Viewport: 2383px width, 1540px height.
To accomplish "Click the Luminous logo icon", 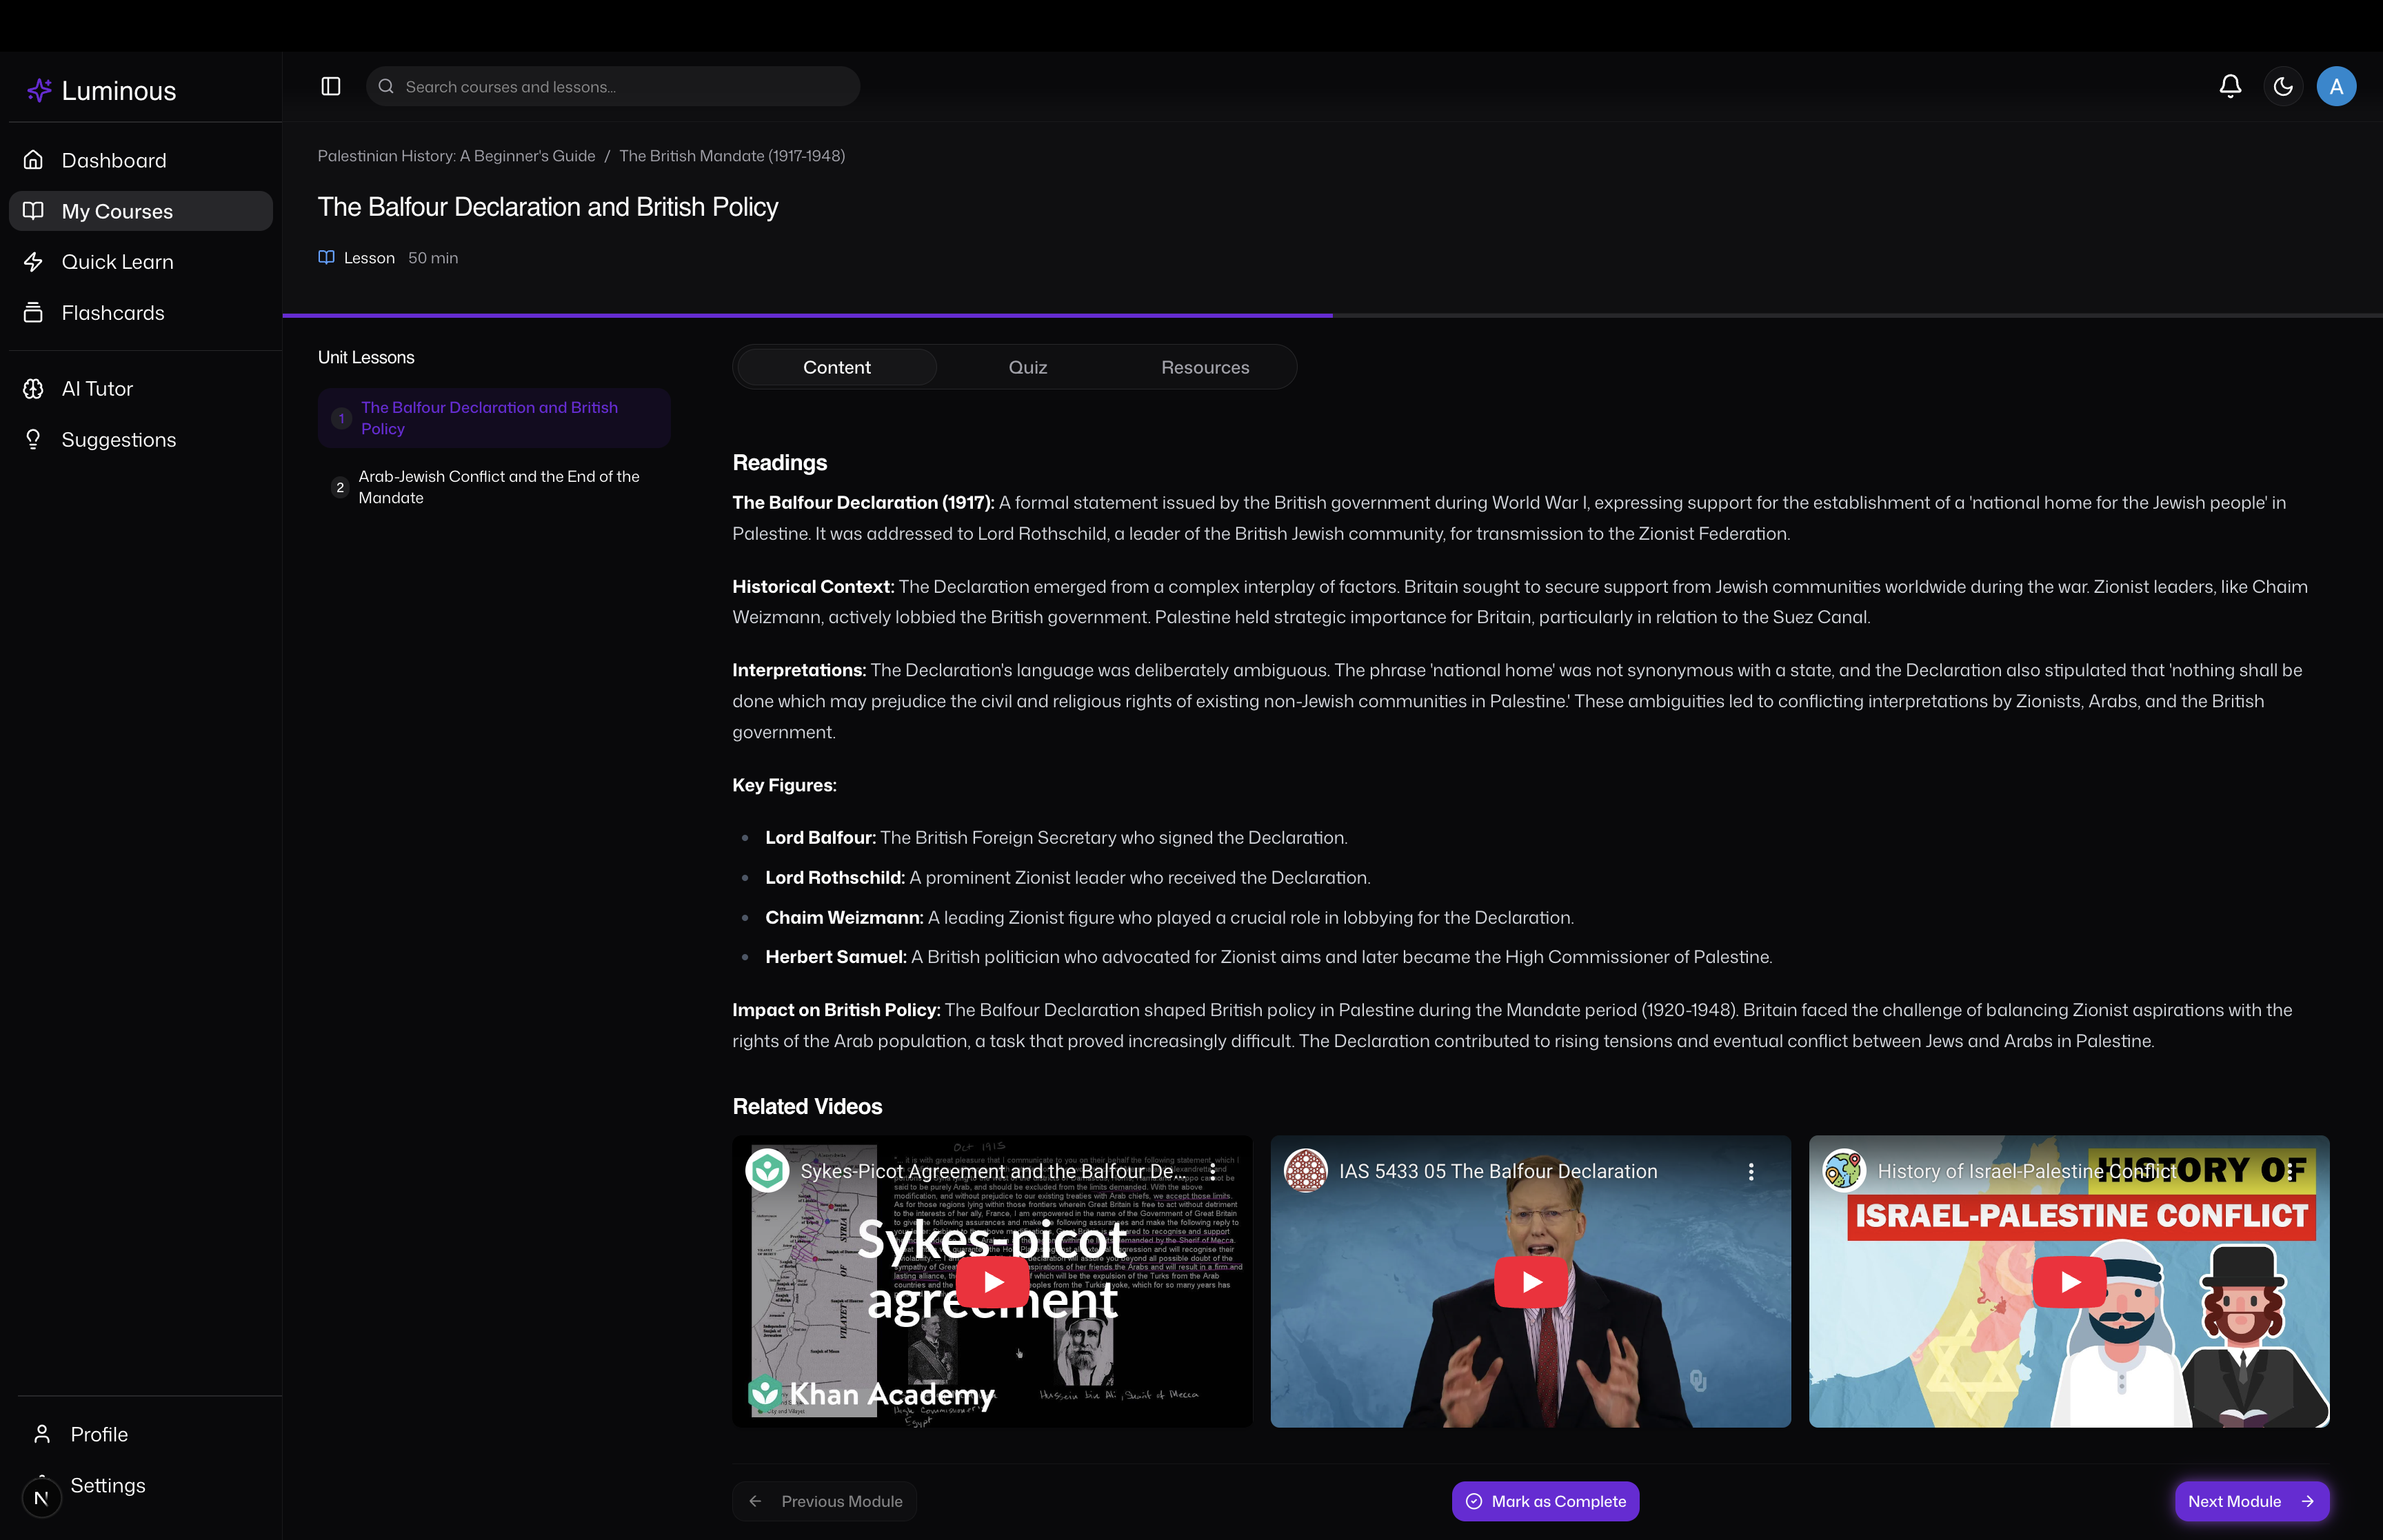I will coord(39,91).
